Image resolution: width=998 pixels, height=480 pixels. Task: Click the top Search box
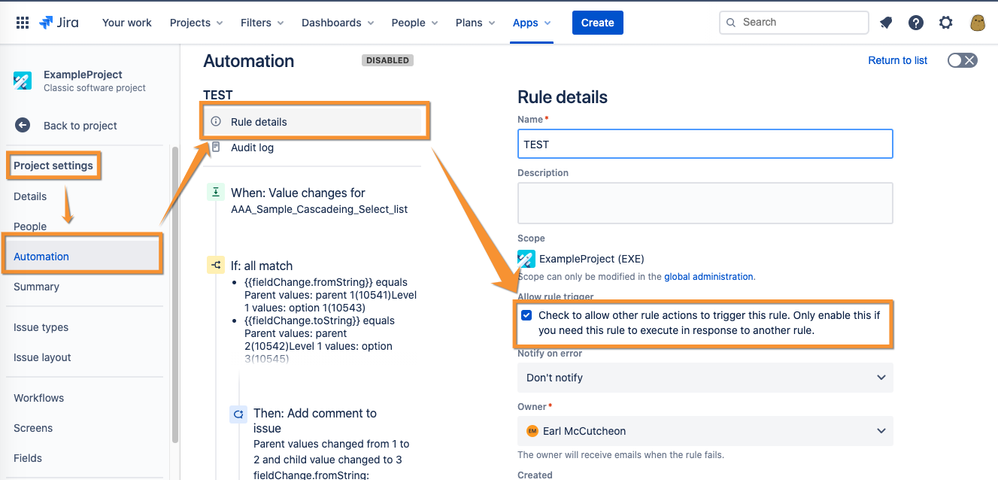[x=794, y=22]
